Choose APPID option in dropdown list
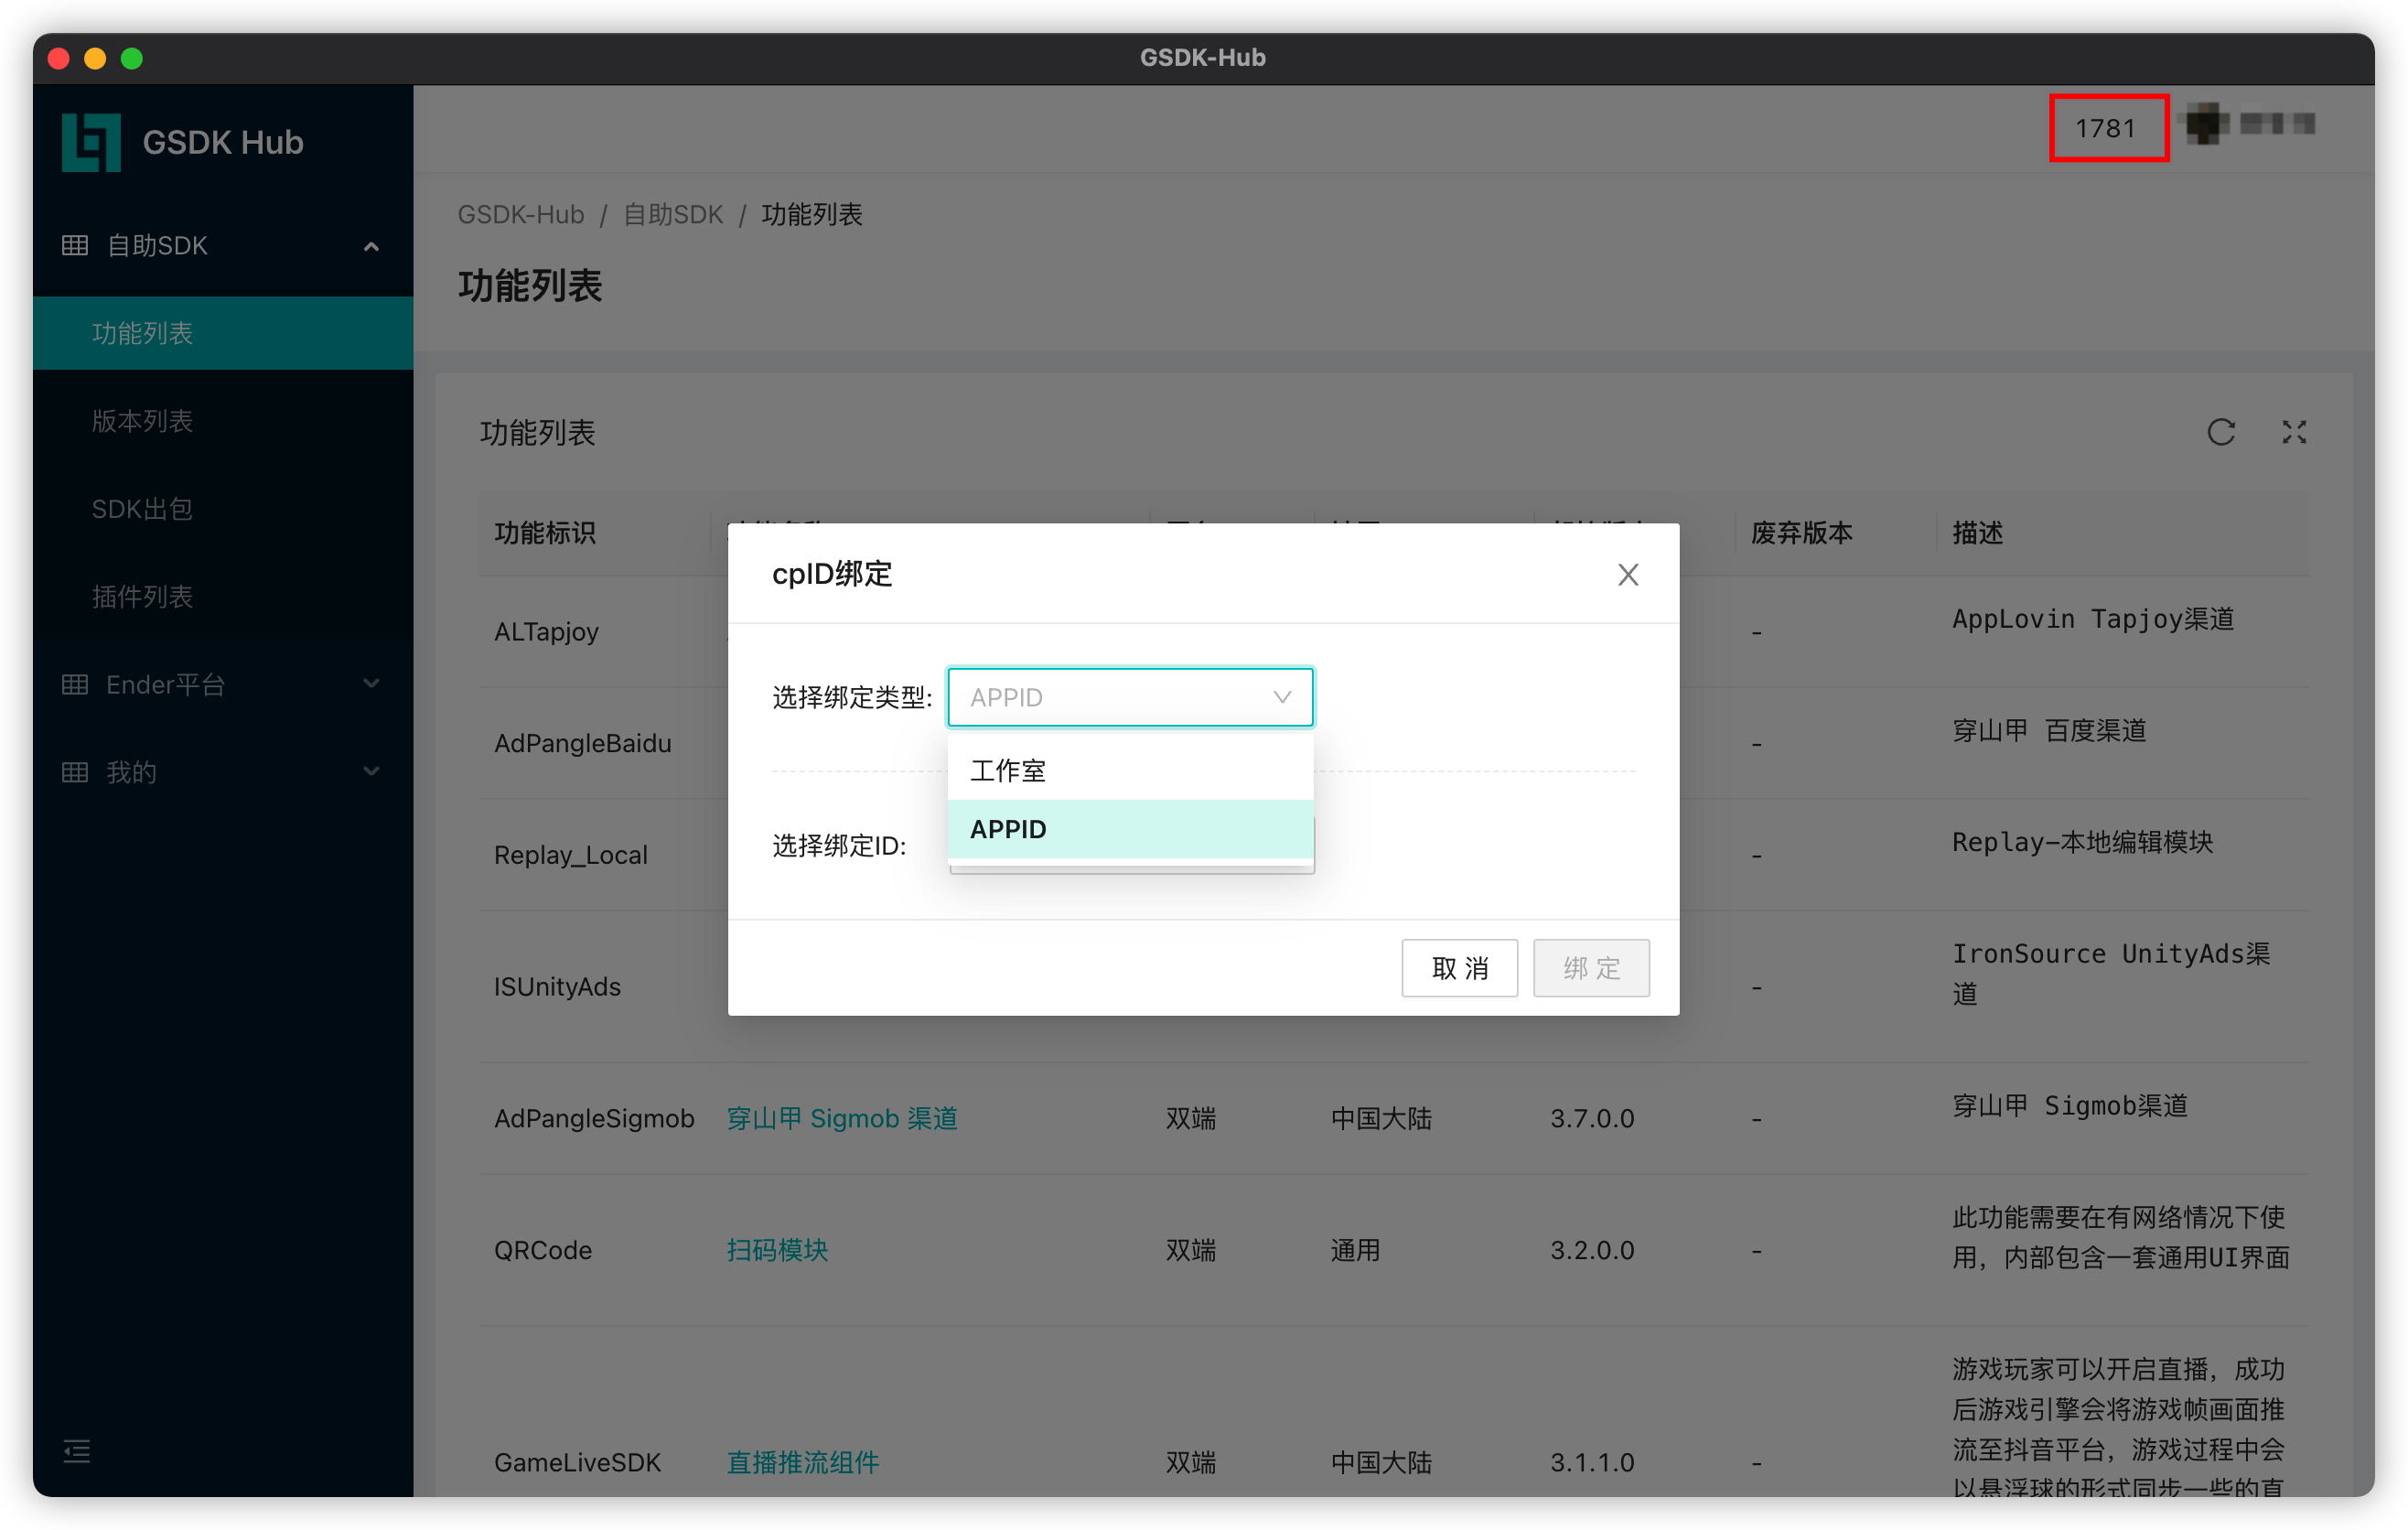 coord(1130,829)
